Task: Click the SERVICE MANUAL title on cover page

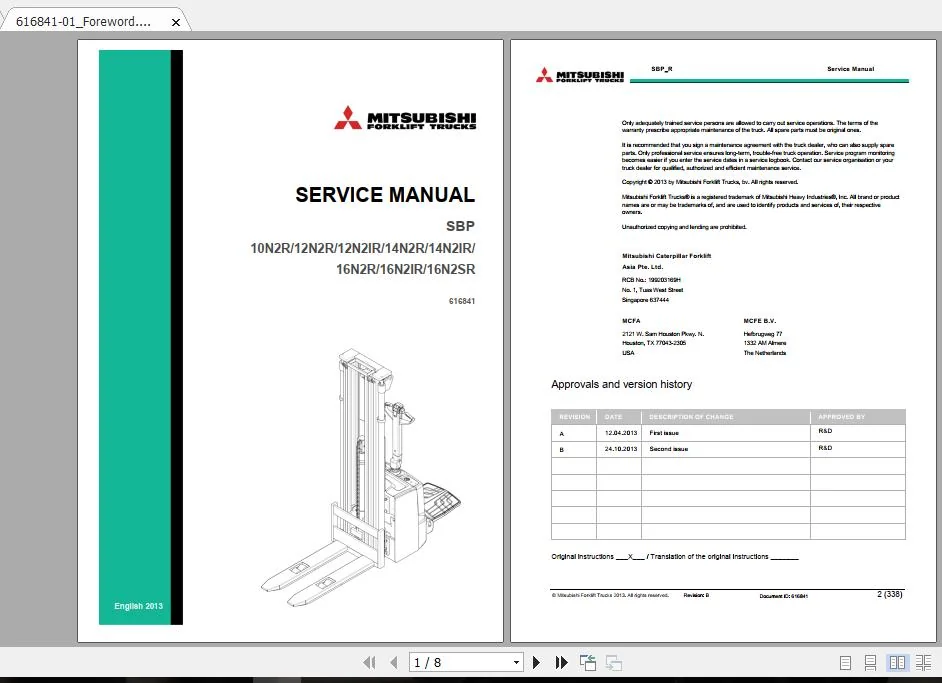Action: pyautogui.click(x=385, y=195)
